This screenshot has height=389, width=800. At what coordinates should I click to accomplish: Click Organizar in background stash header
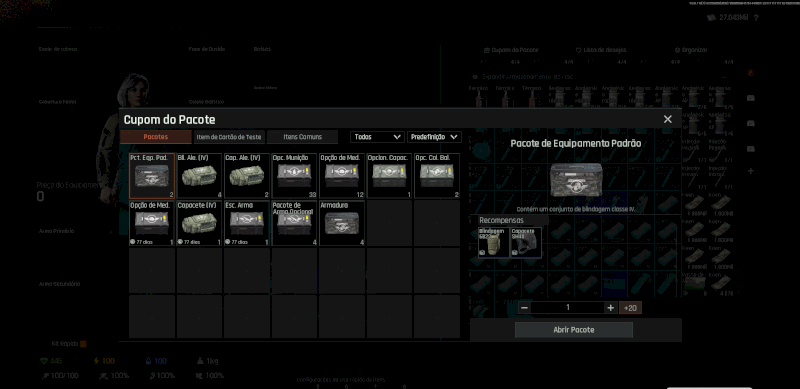pyautogui.click(x=691, y=50)
